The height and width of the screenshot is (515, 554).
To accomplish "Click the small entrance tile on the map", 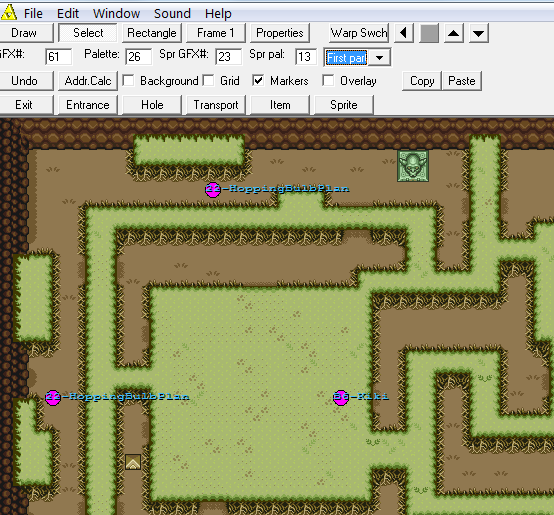I will (133, 462).
